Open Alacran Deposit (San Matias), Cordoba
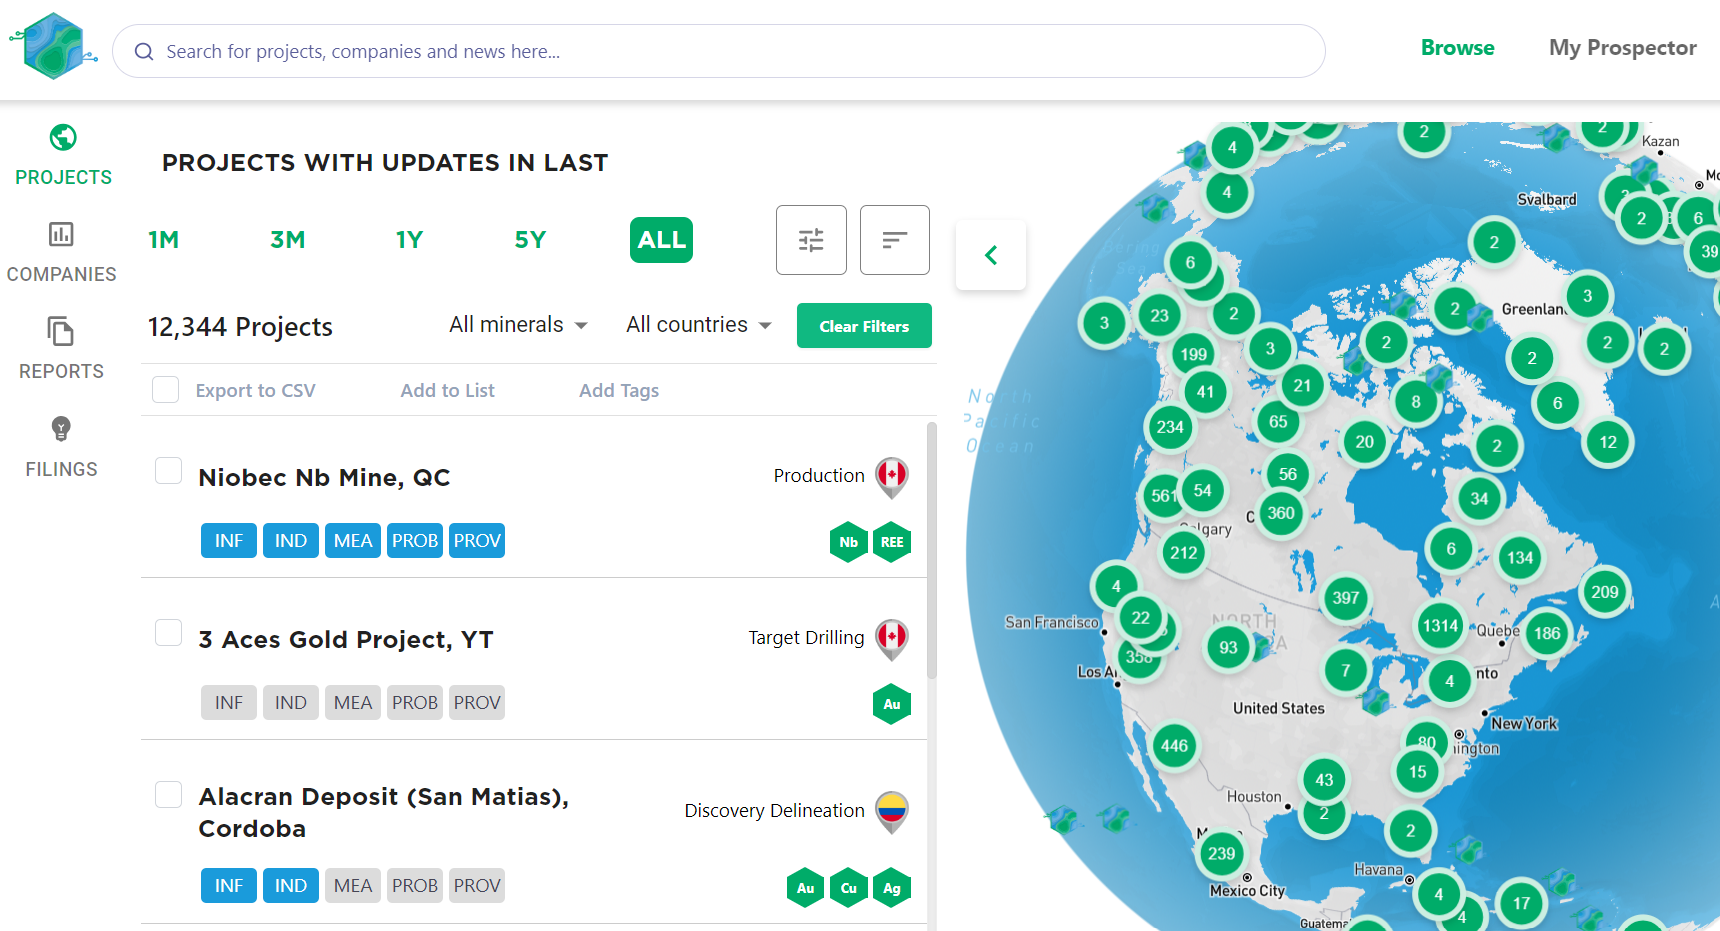1720x931 pixels. click(383, 813)
